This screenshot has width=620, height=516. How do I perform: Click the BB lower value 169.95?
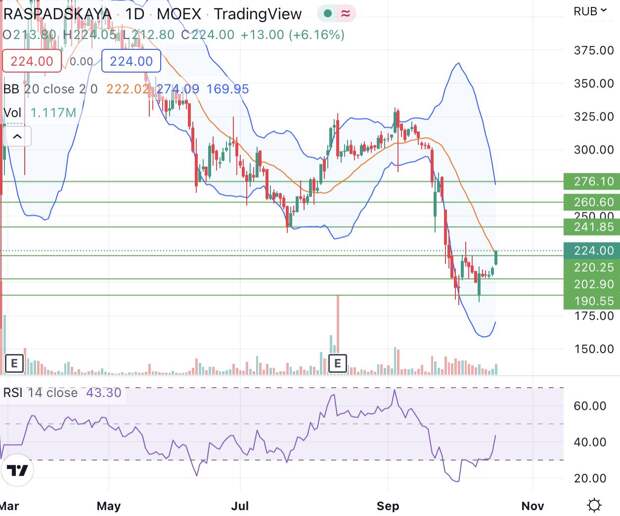(228, 89)
